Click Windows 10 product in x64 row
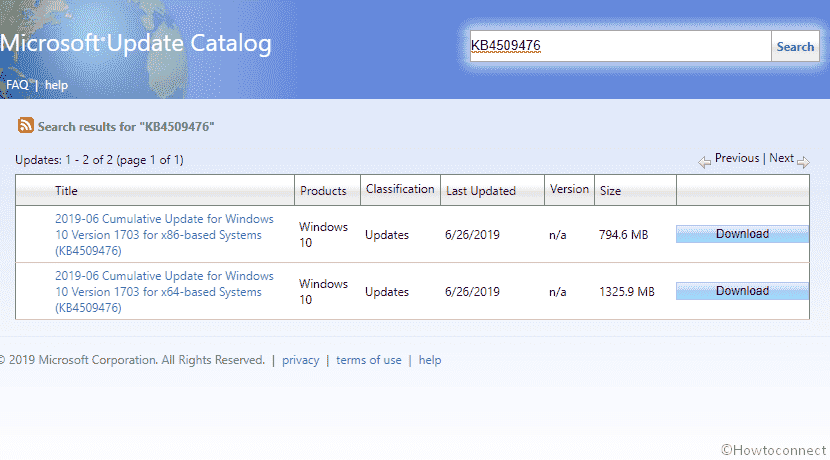Screen dimensions: 830x460 [323, 292]
